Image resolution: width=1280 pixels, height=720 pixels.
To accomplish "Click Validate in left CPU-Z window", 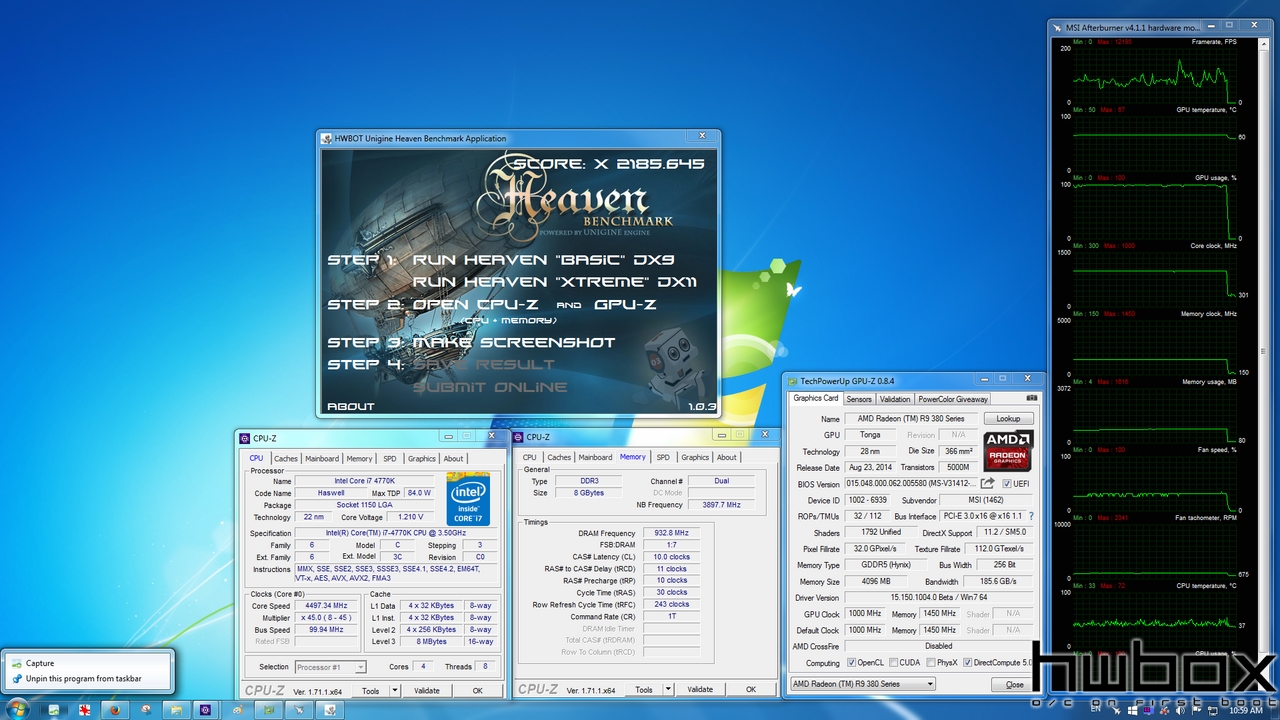I will click(x=427, y=690).
